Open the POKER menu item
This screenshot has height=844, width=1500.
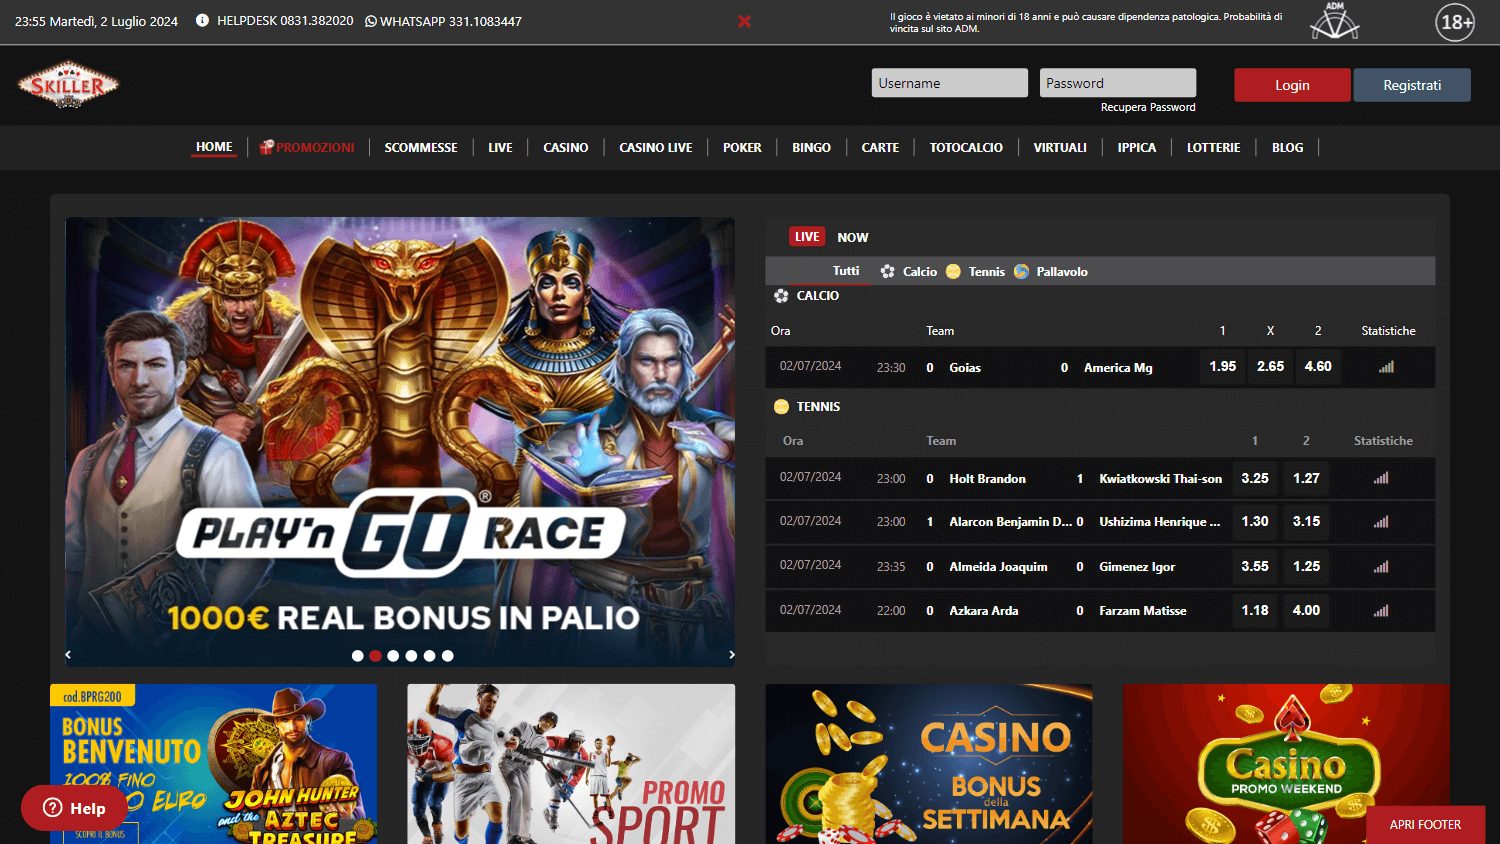[742, 147]
